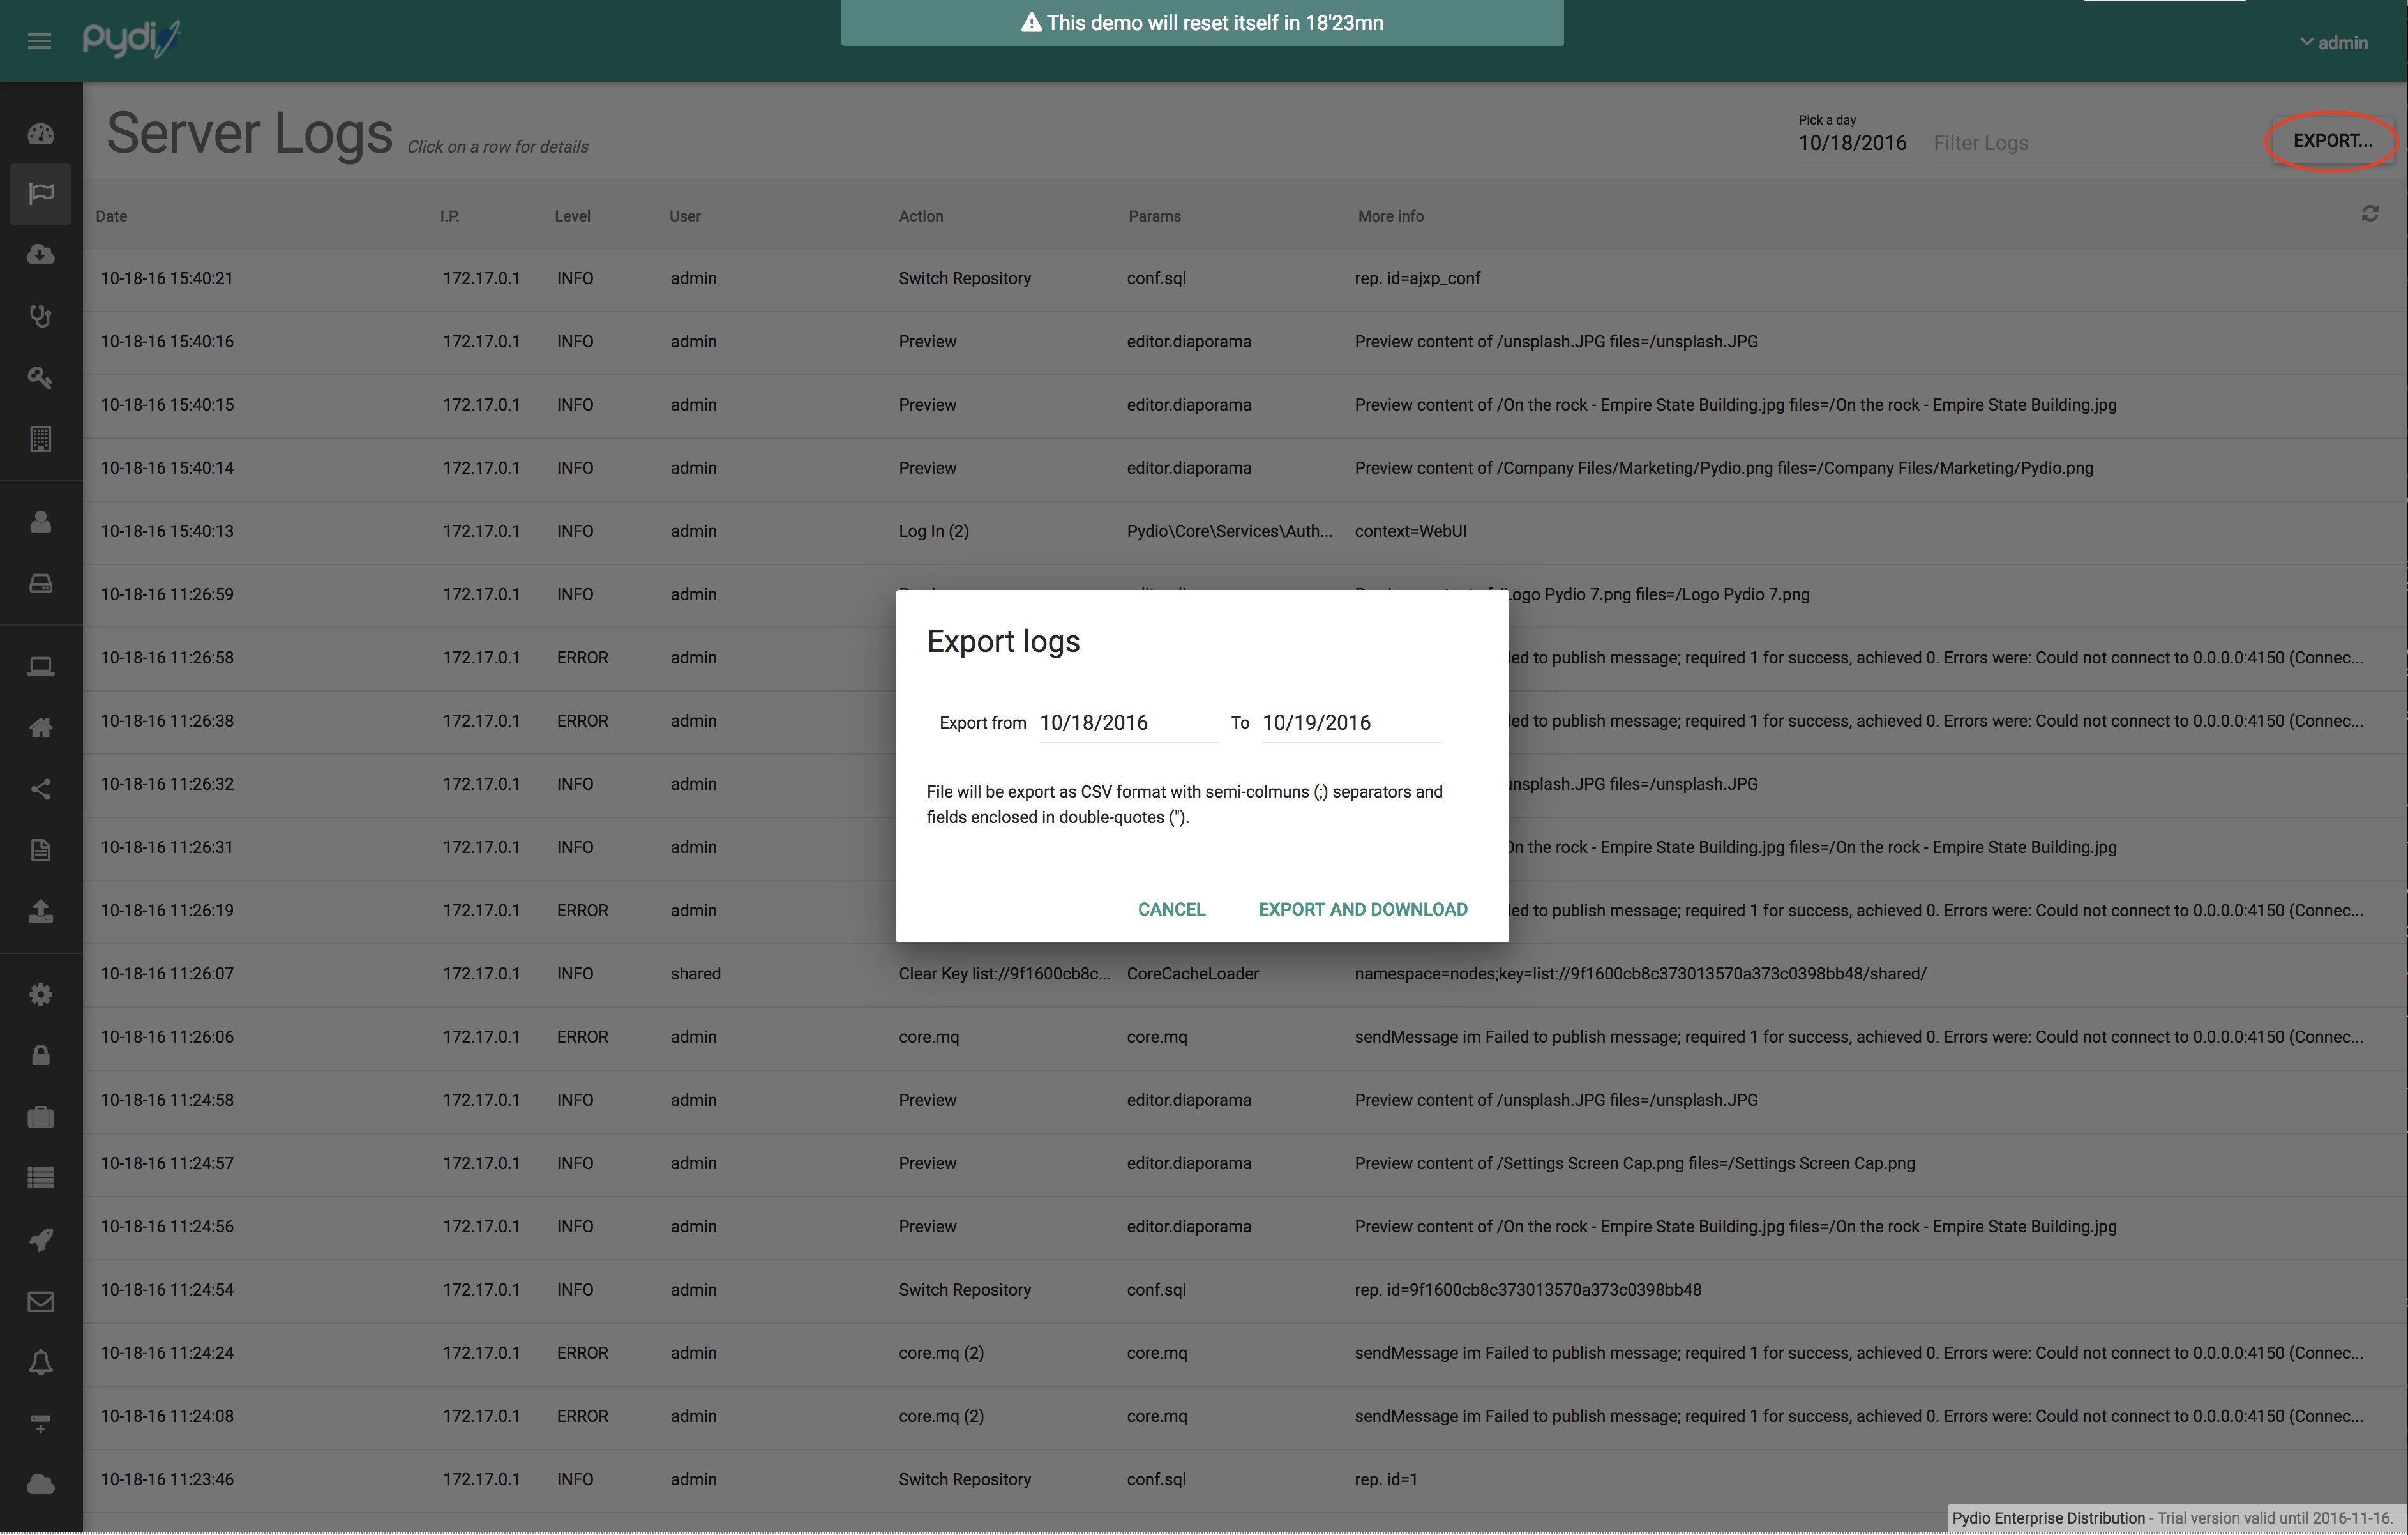Click Pydio Enterprise Distribution footer text
The image size is (2408, 1535).
coord(2048,1518)
